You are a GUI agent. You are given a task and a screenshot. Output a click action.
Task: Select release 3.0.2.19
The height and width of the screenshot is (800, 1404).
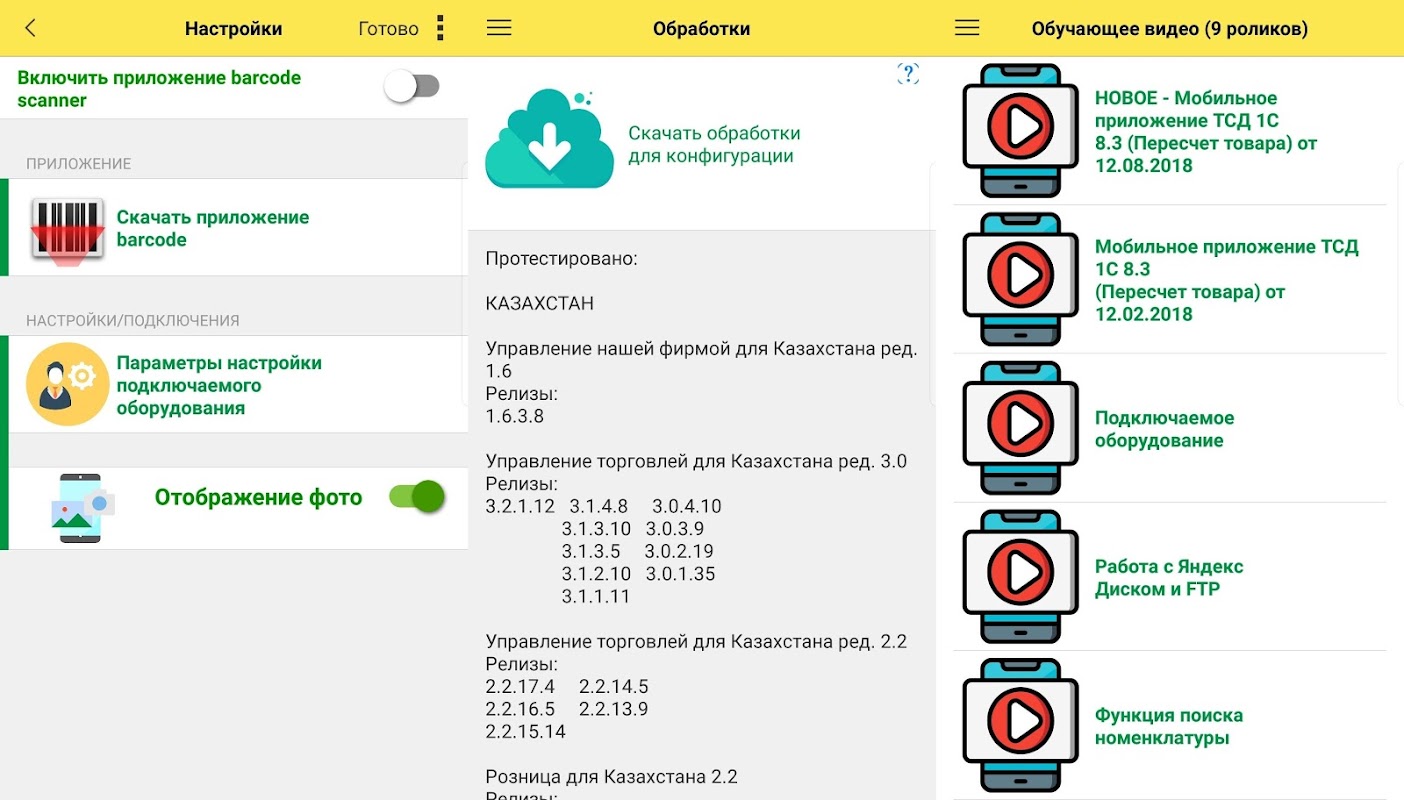click(x=679, y=552)
